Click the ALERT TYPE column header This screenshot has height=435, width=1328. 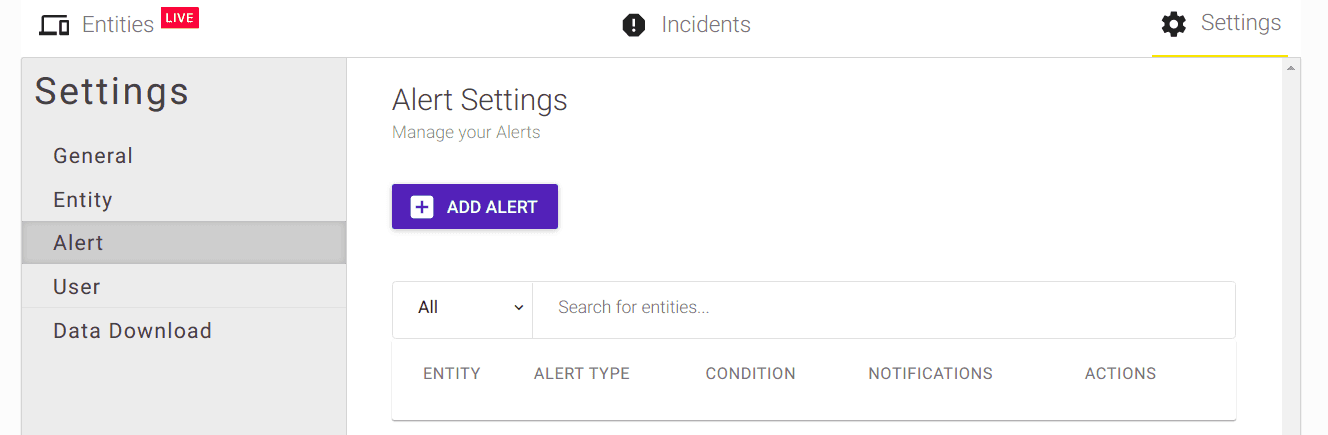[582, 374]
